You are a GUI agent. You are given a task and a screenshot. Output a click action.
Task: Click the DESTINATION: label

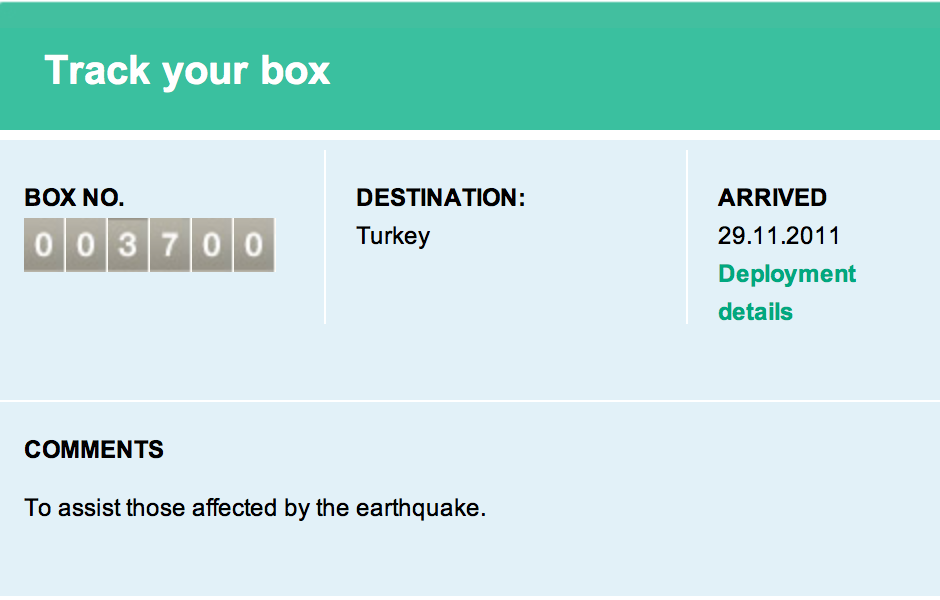tap(441, 198)
